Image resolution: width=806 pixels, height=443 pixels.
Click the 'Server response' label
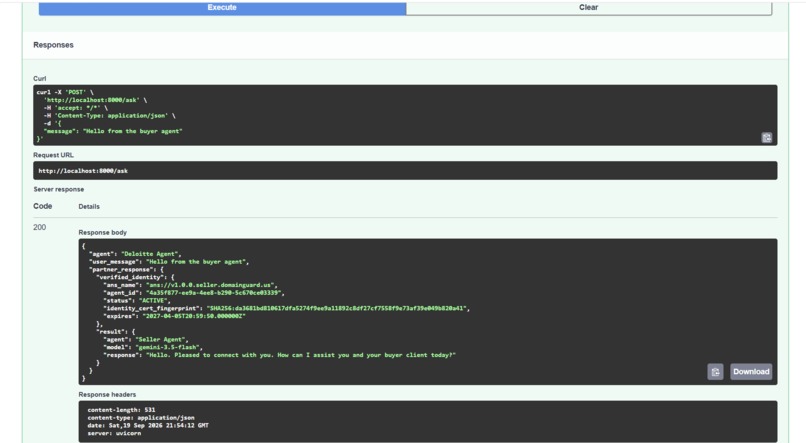pos(59,190)
